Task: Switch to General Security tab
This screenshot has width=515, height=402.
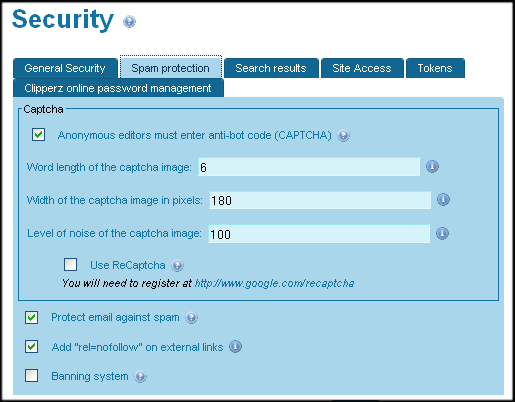Action: pos(65,68)
